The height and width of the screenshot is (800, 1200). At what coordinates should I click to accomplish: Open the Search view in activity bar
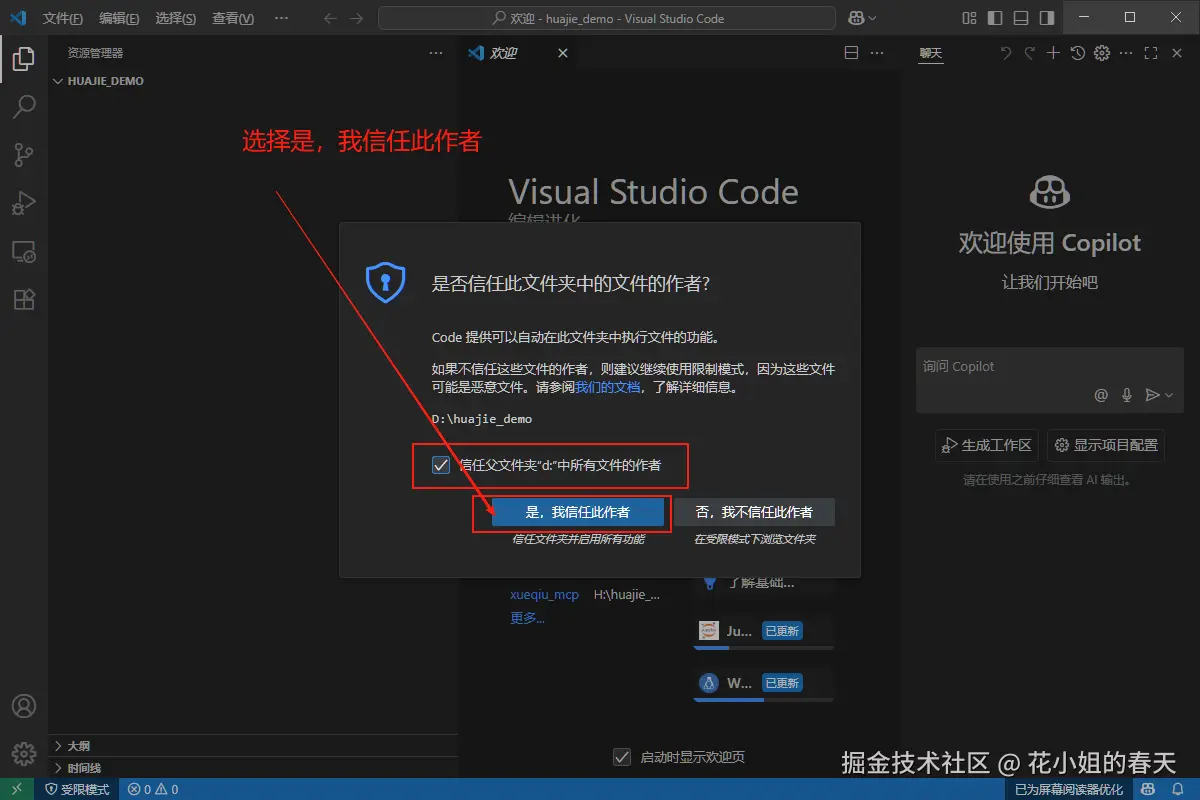(24, 106)
